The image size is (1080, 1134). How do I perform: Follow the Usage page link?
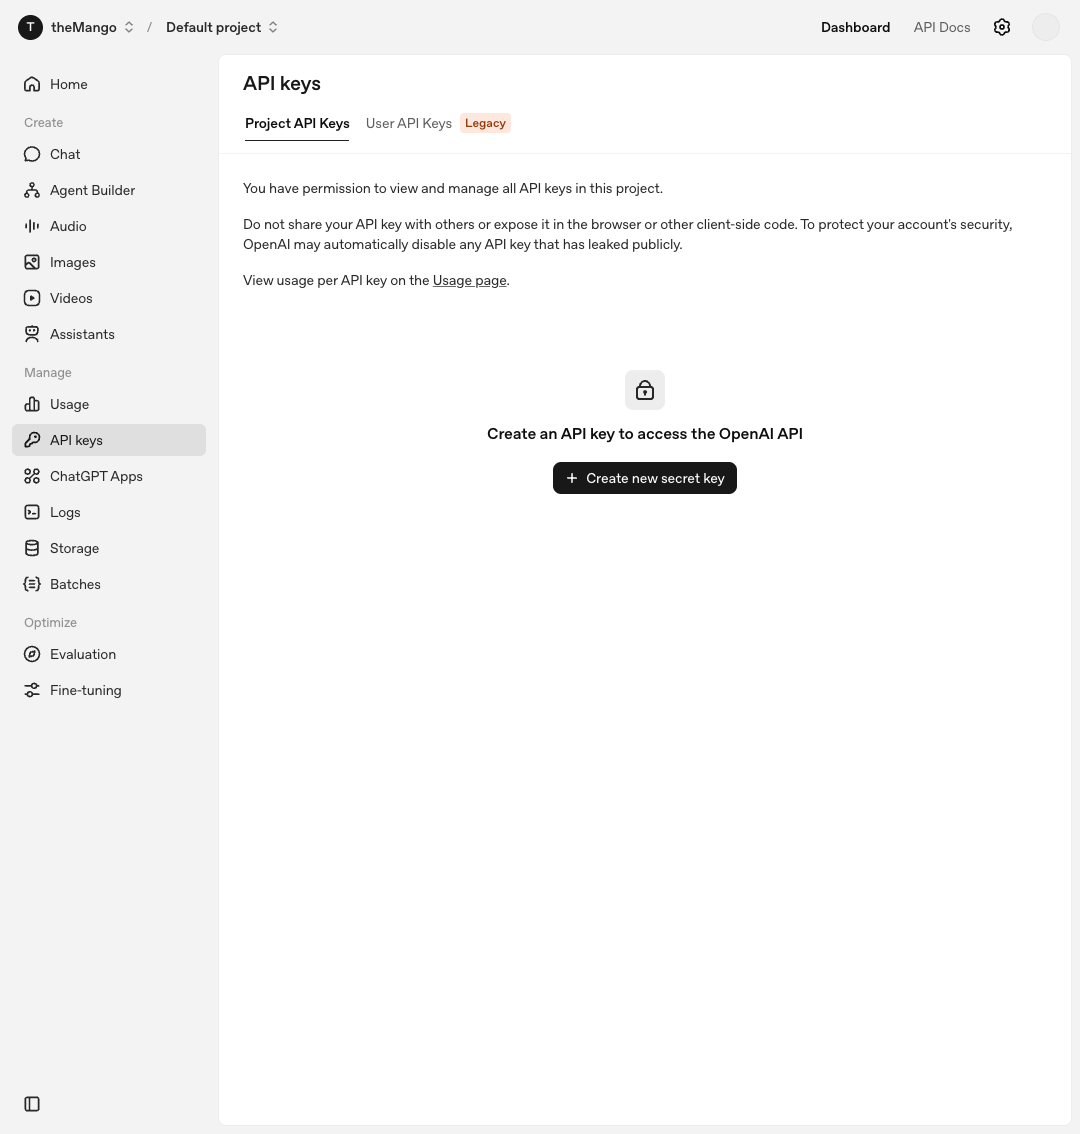(x=469, y=281)
